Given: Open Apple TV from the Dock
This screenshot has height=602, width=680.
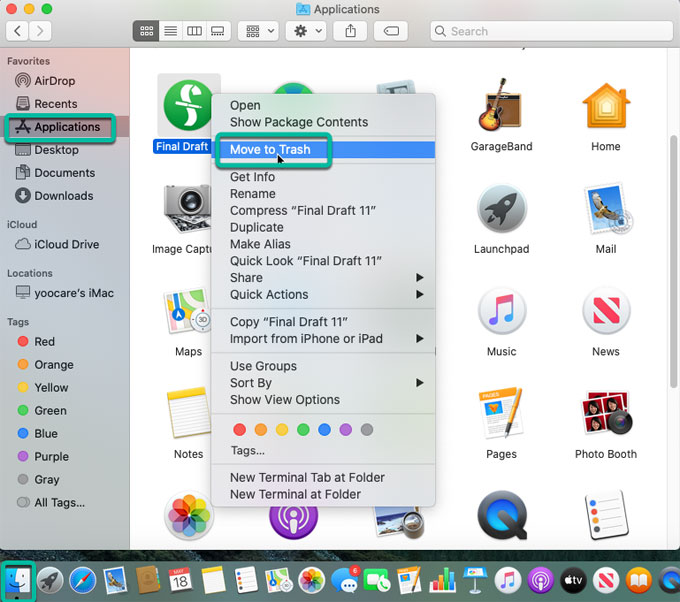Looking at the screenshot, I should point(573,580).
